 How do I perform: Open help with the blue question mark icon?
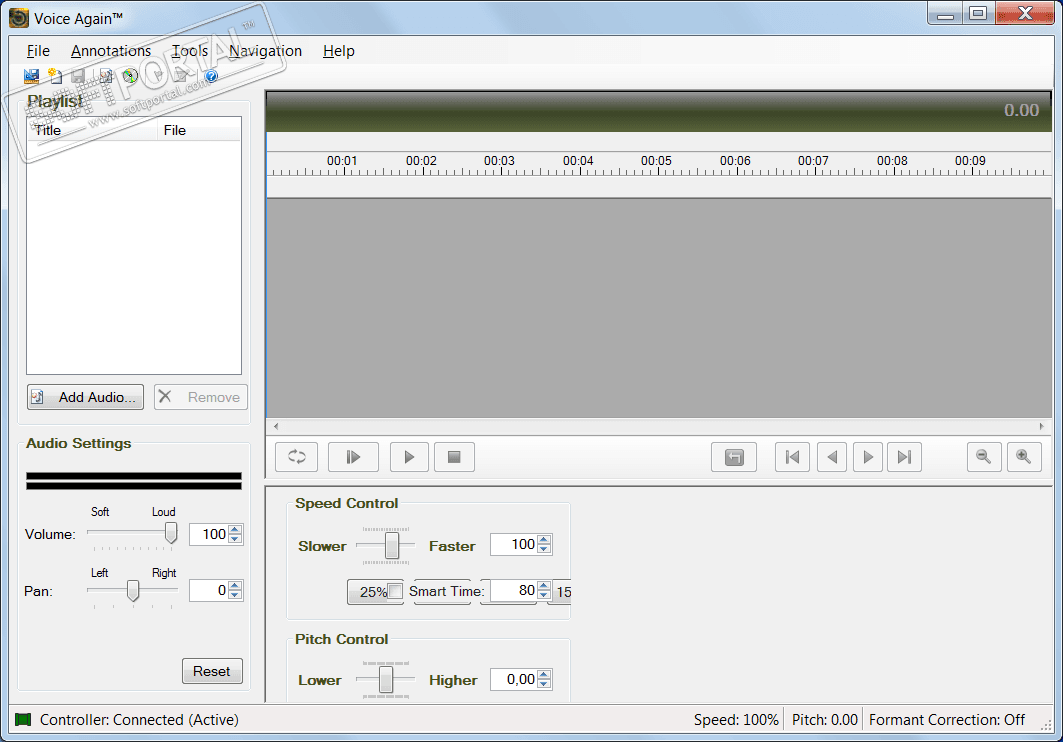pos(212,76)
